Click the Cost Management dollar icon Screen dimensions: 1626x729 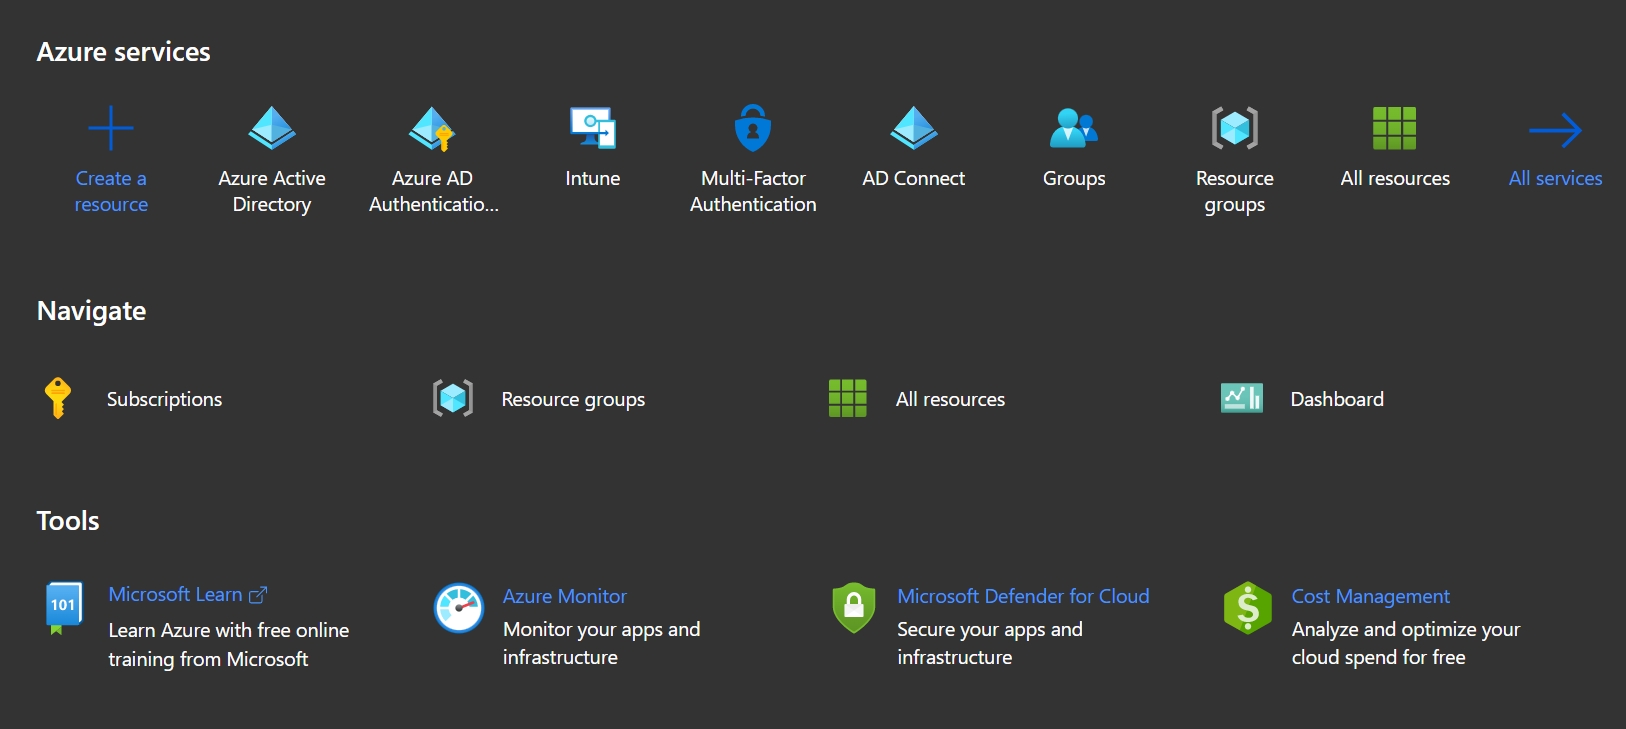pyautogui.click(x=1248, y=608)
